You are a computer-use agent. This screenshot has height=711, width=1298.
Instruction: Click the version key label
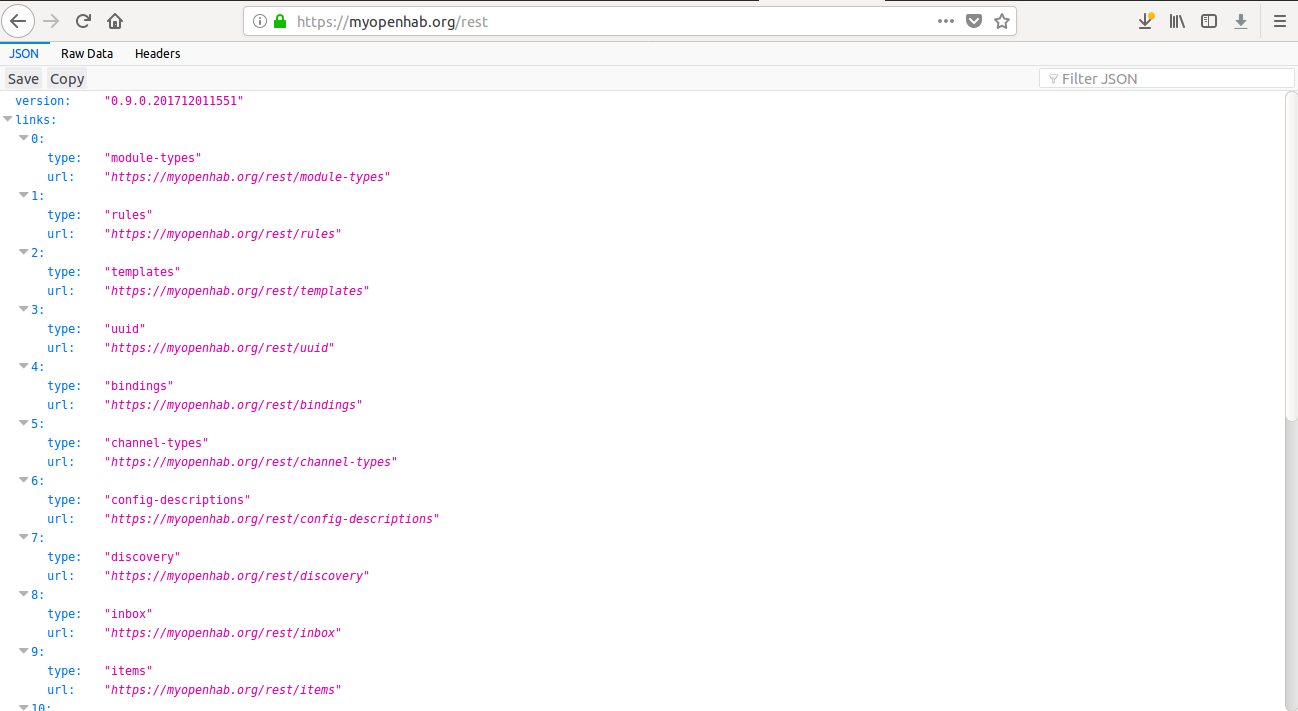[43, 101]
